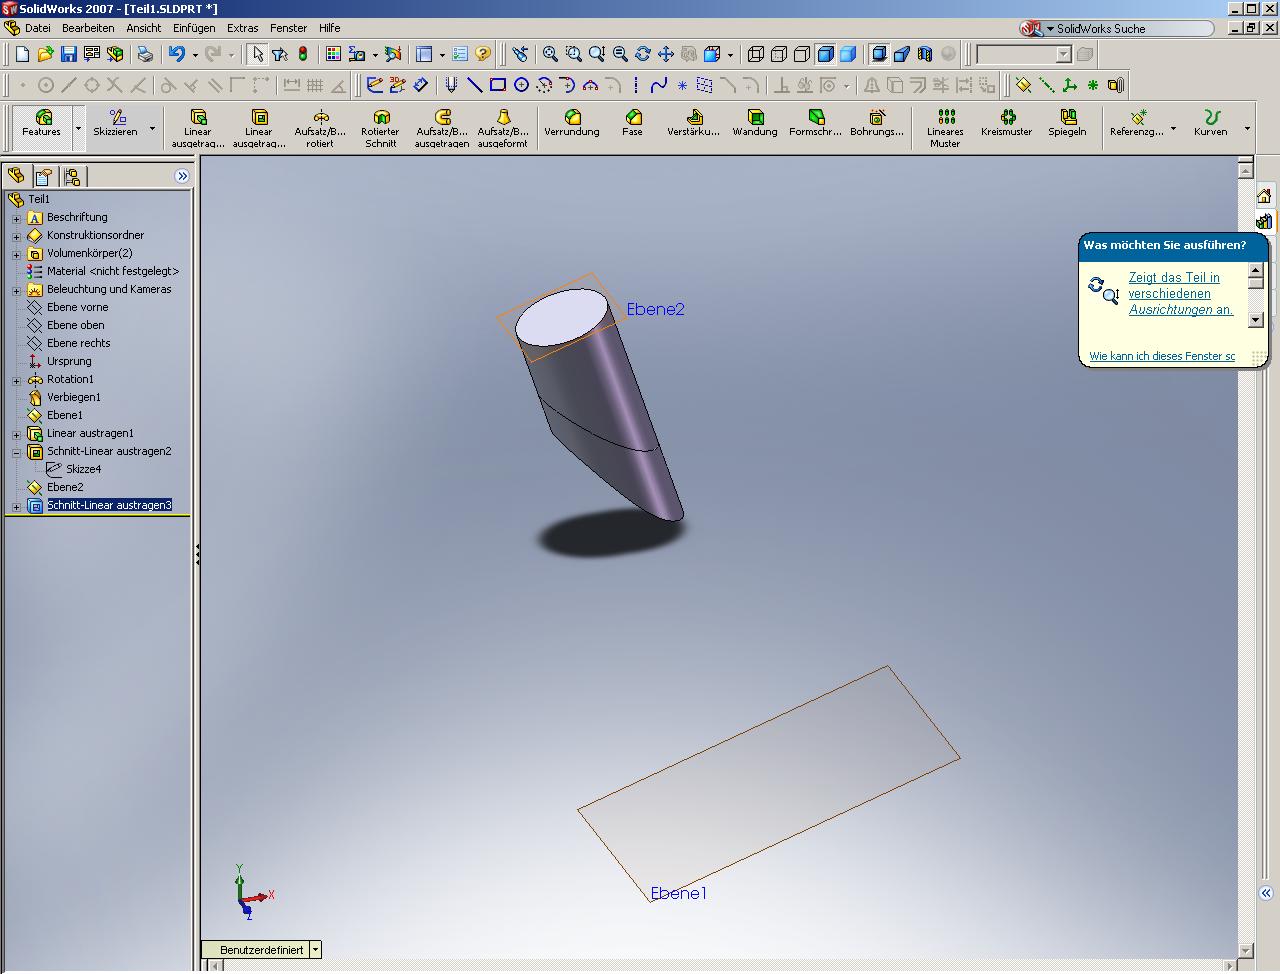Create a new document with the New icon

tap(22, 54)
